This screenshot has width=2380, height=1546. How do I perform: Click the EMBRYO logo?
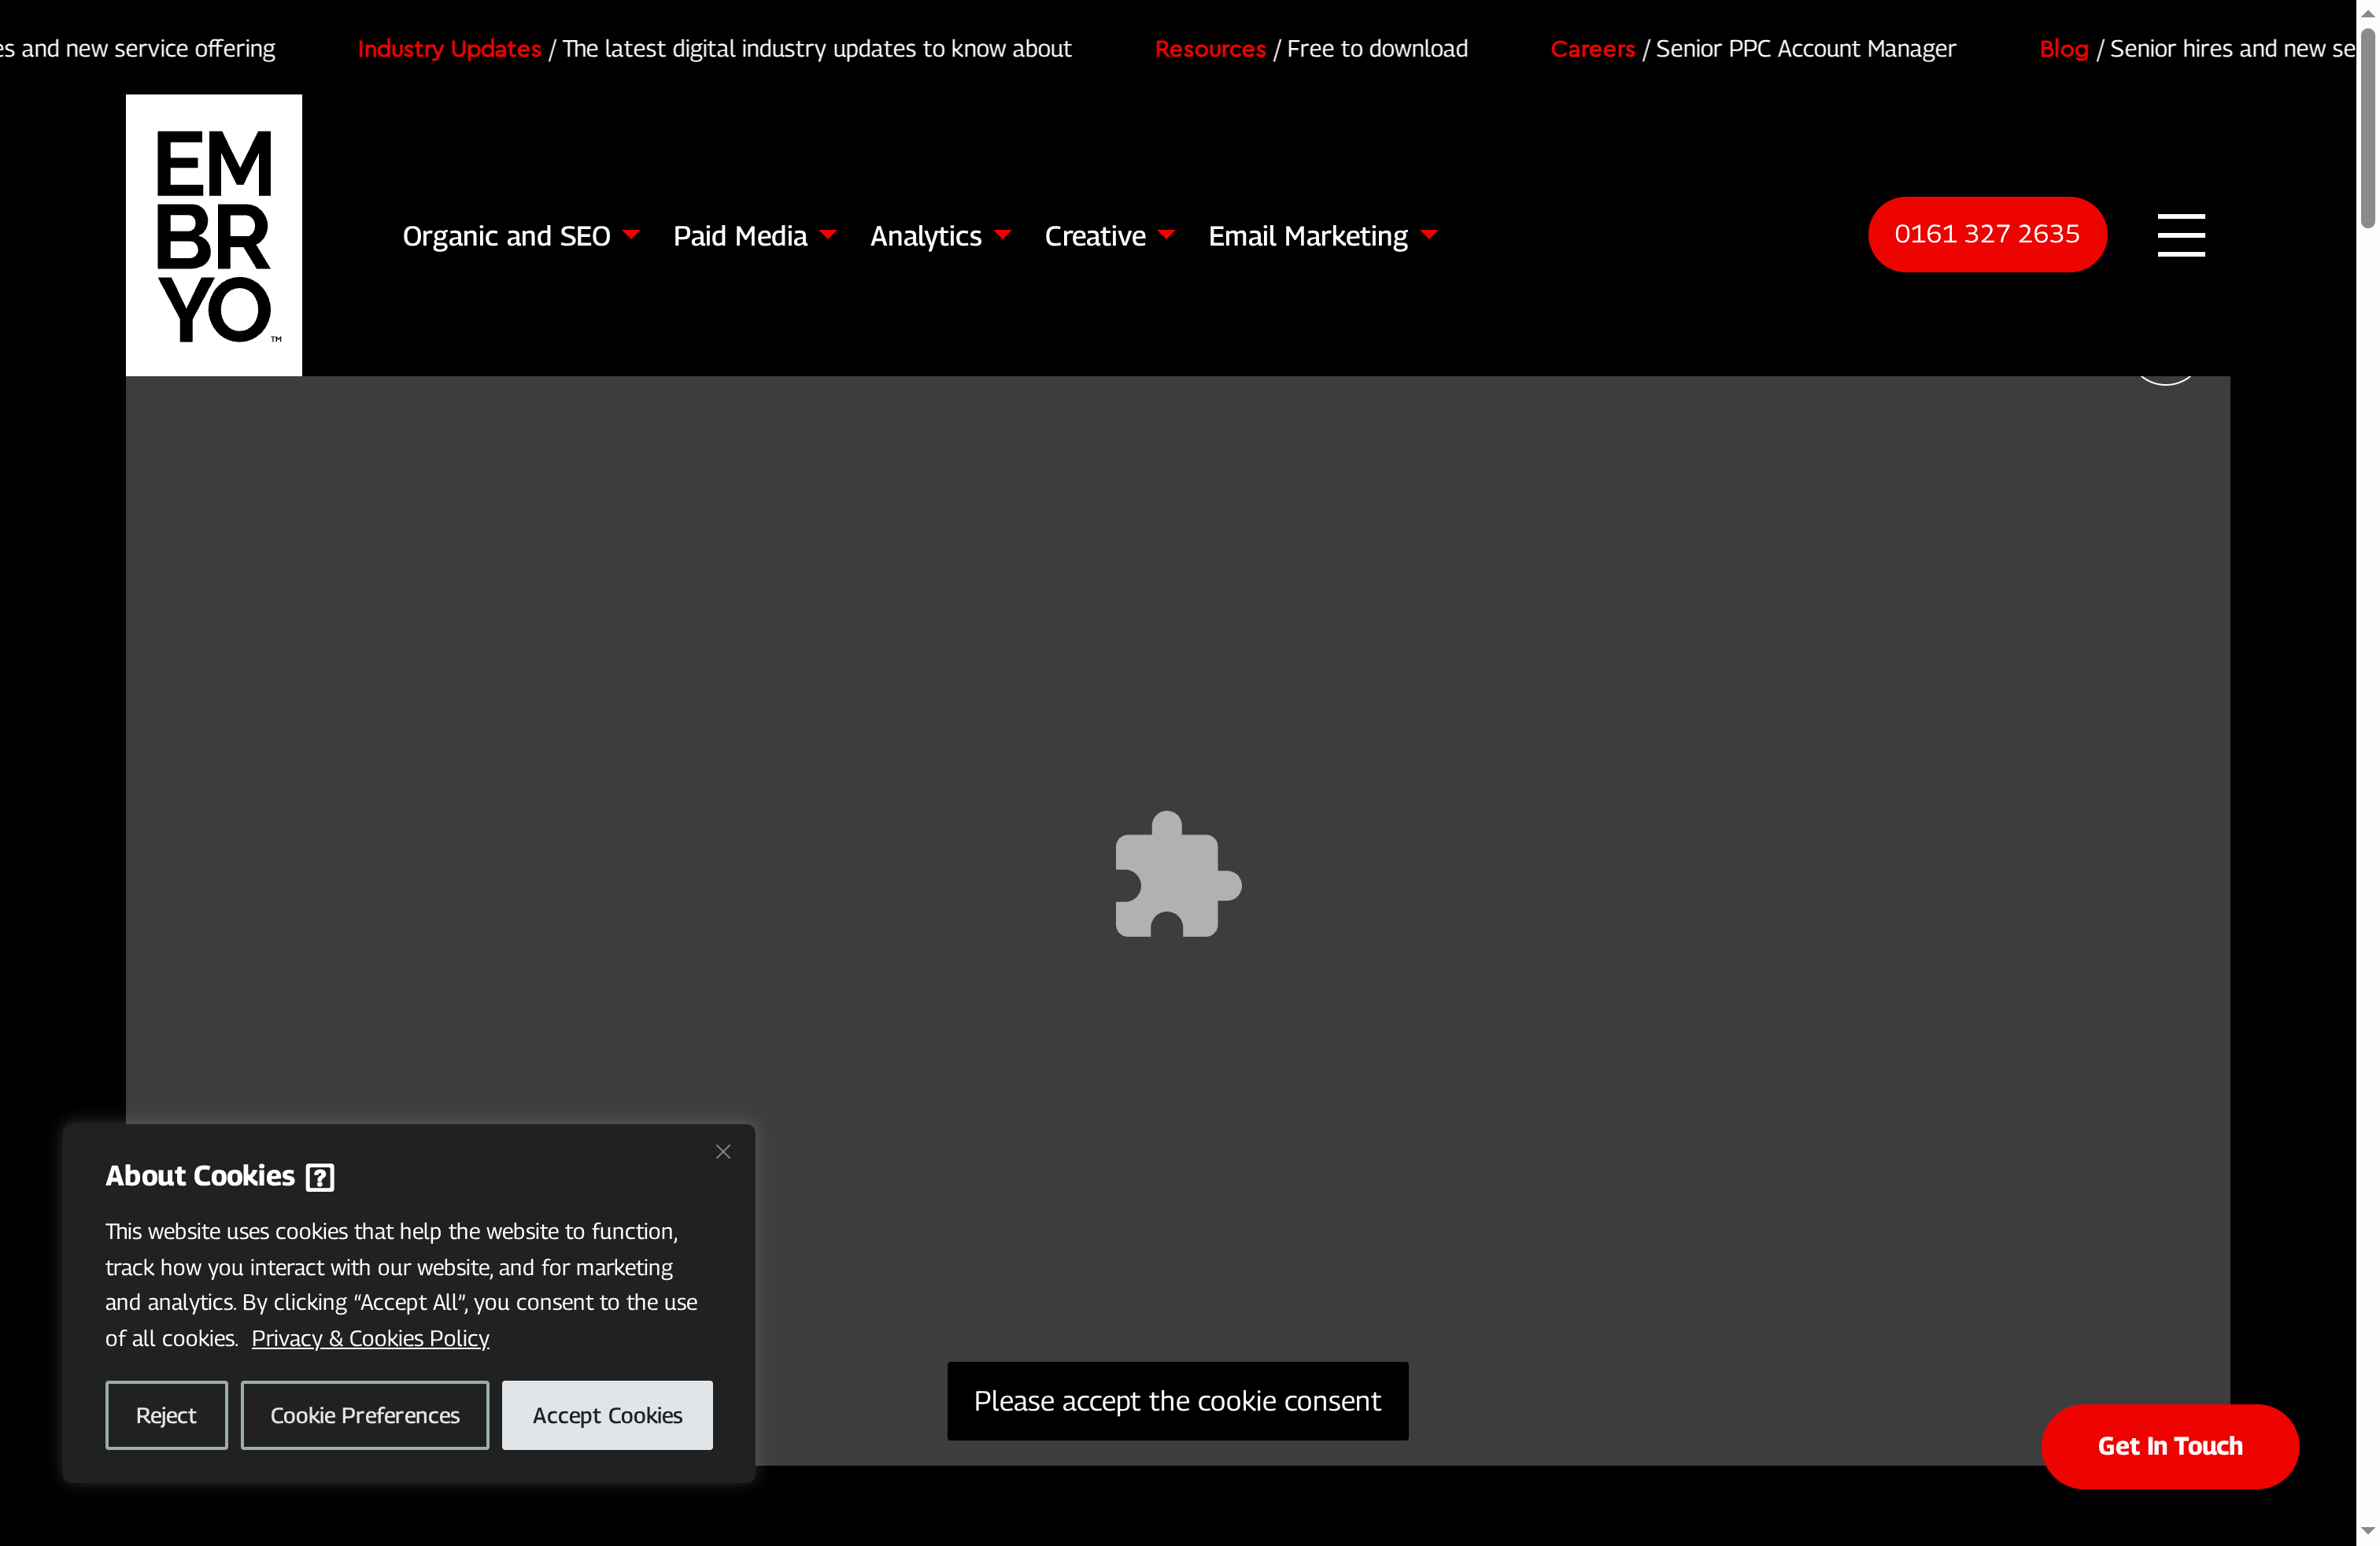[213, 234]
